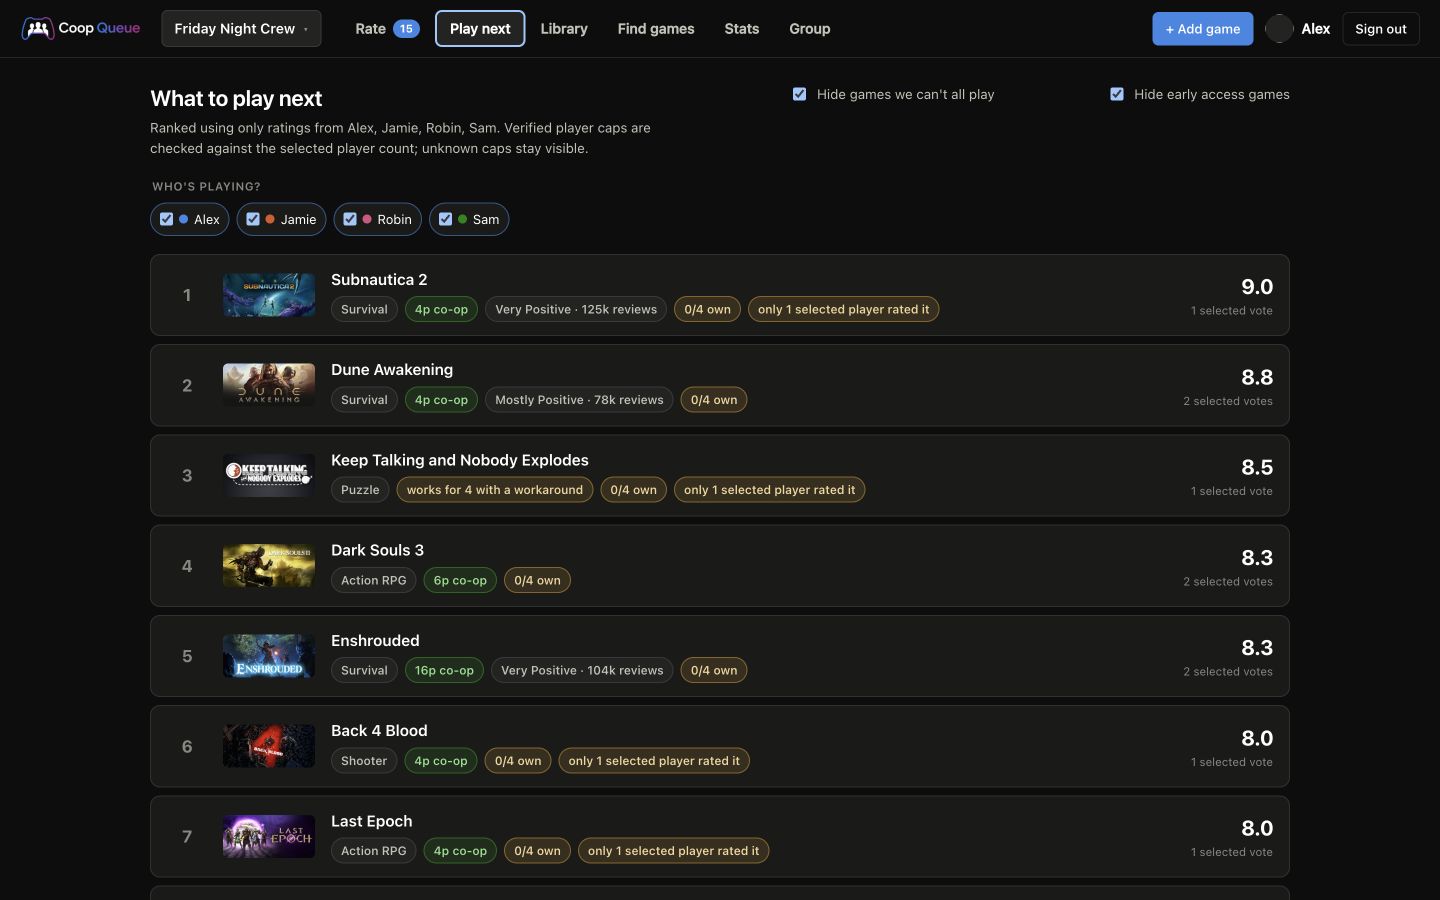Click the 8.5 score for Keep Talking

(1257, 467)
